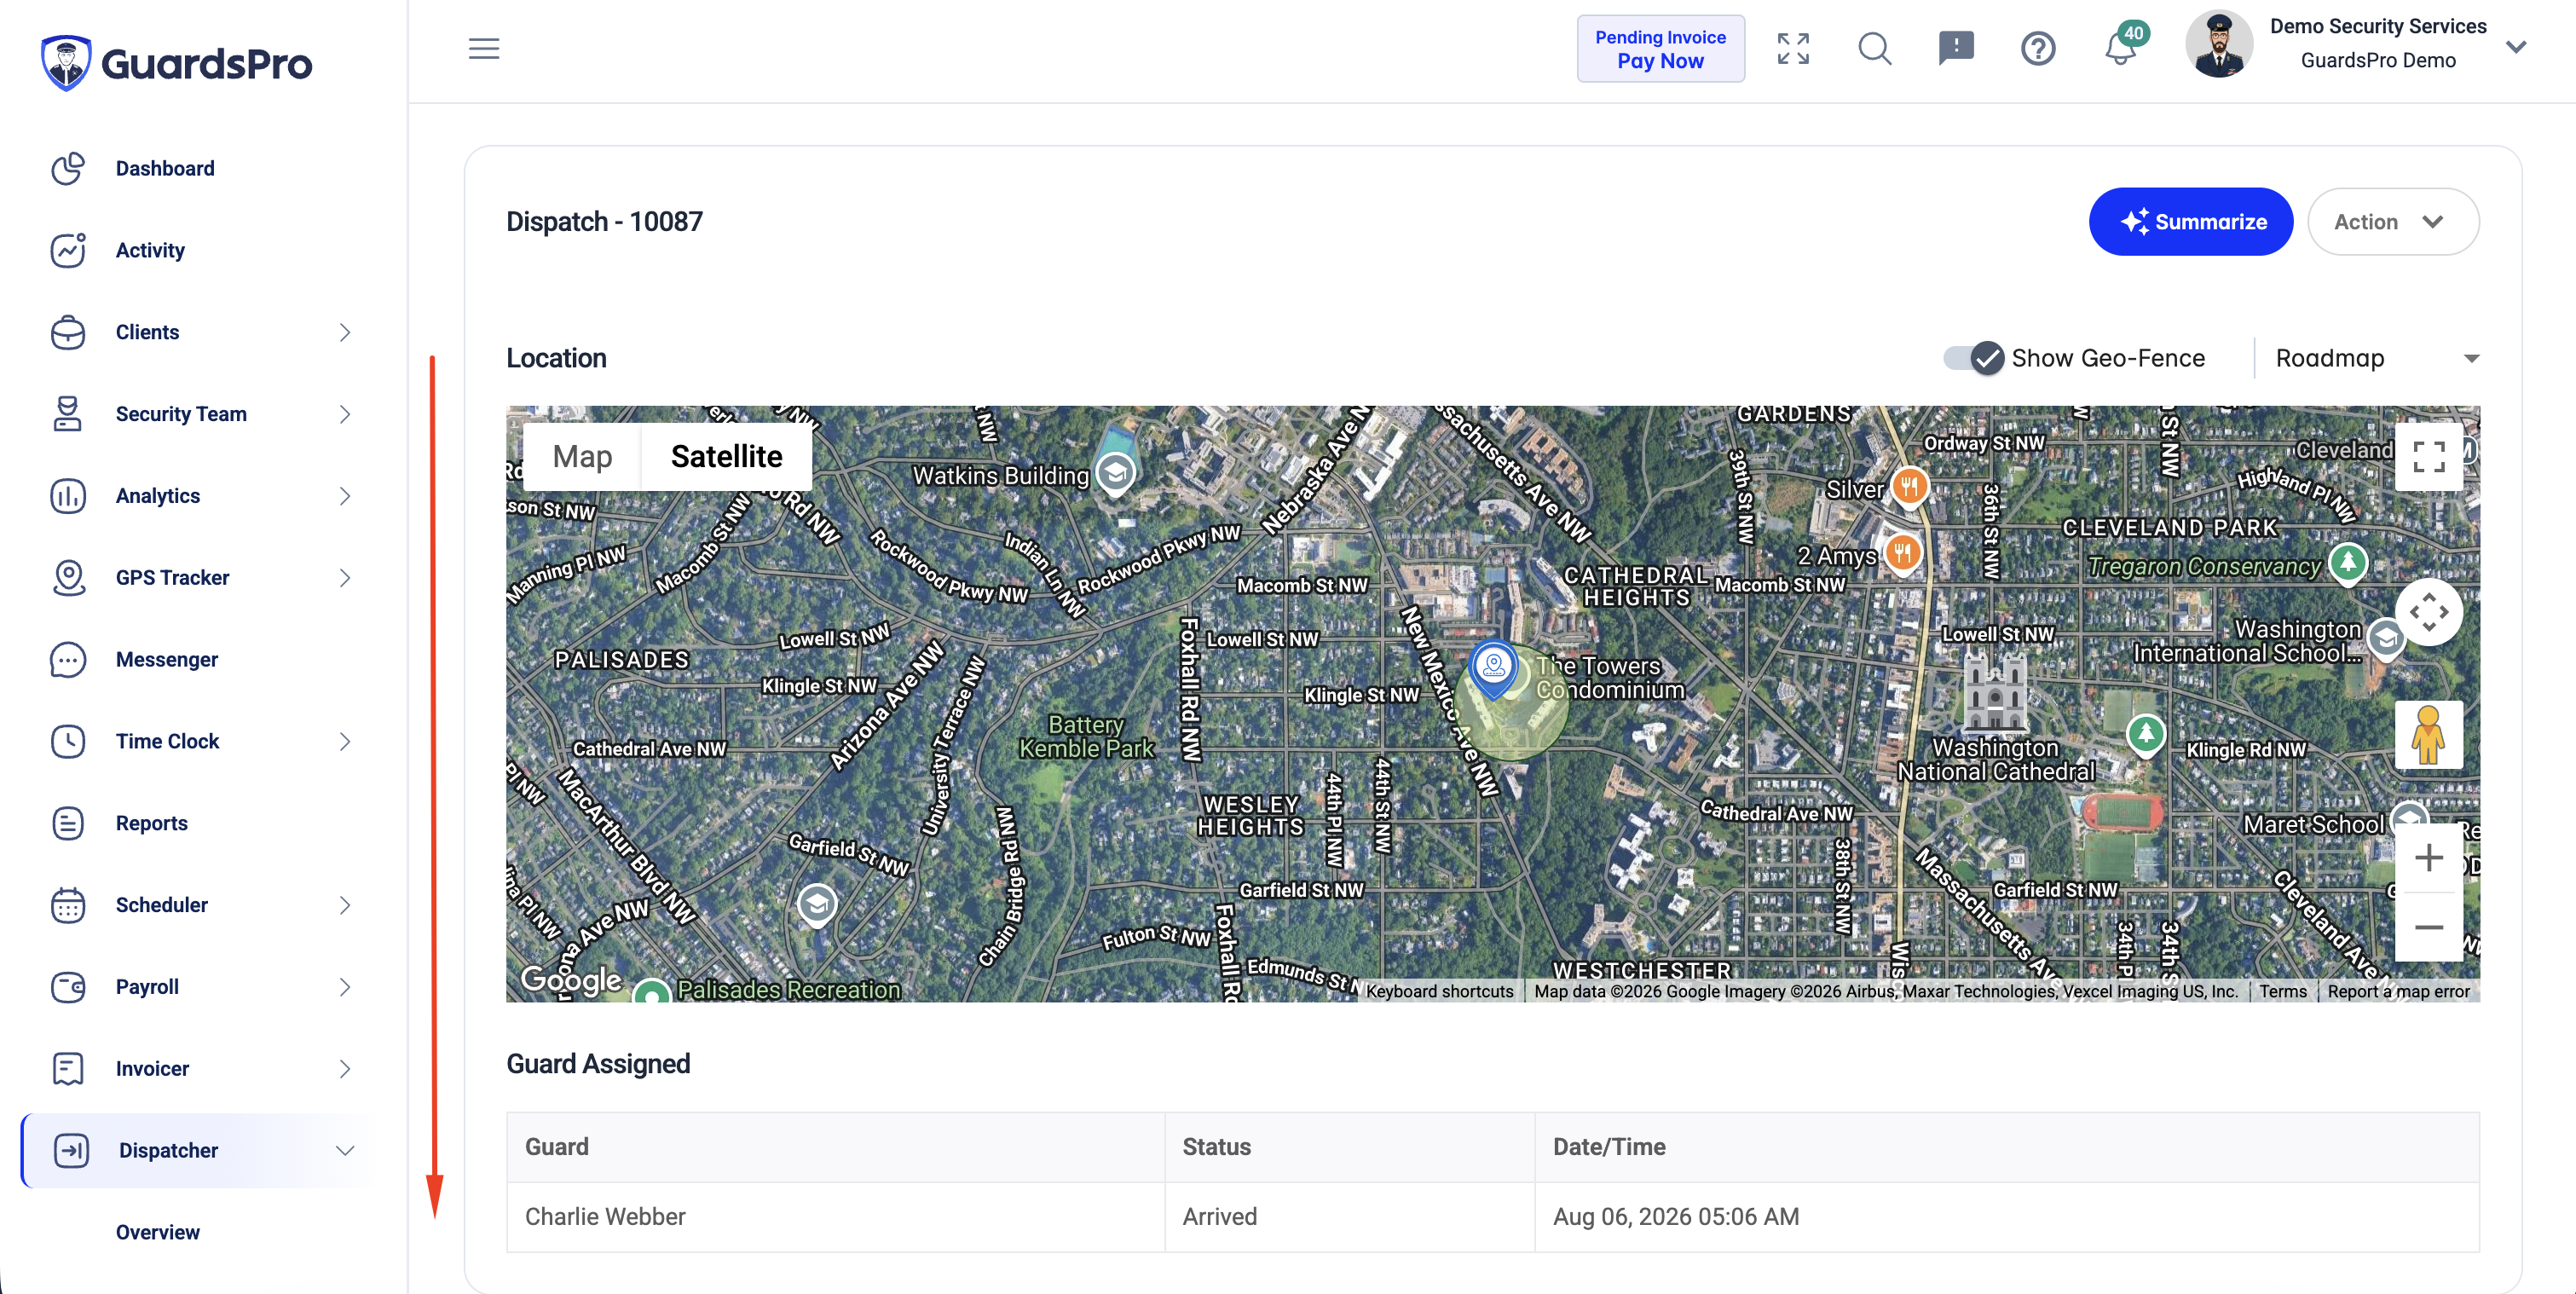Collapse the Dispatcher submenu chevron

pos(345,1150)
